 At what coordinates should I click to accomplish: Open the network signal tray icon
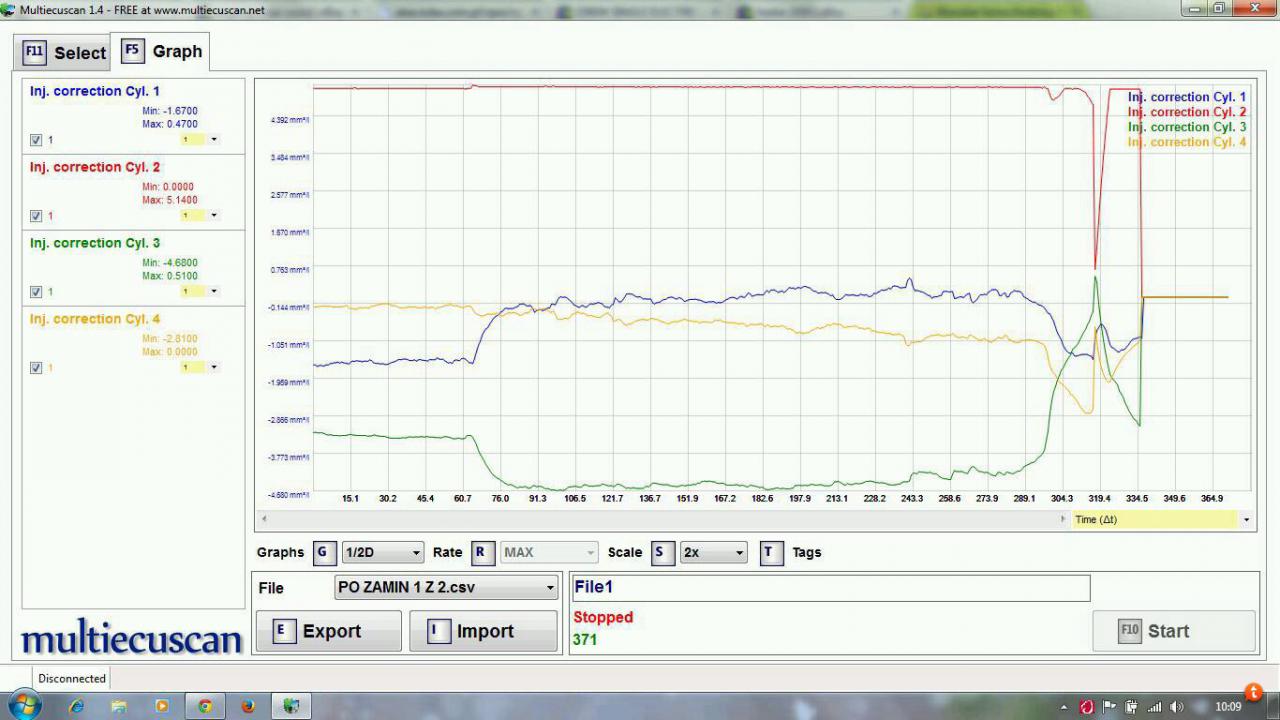tap(1154, 707)
